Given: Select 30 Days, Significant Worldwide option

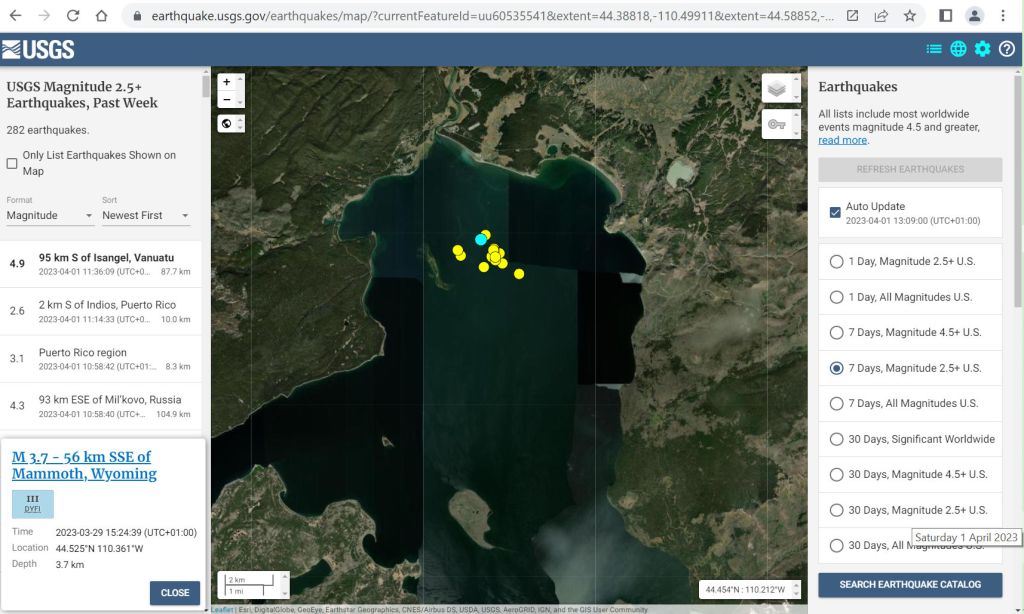Looking at the screenshot, I should (837, 439).
